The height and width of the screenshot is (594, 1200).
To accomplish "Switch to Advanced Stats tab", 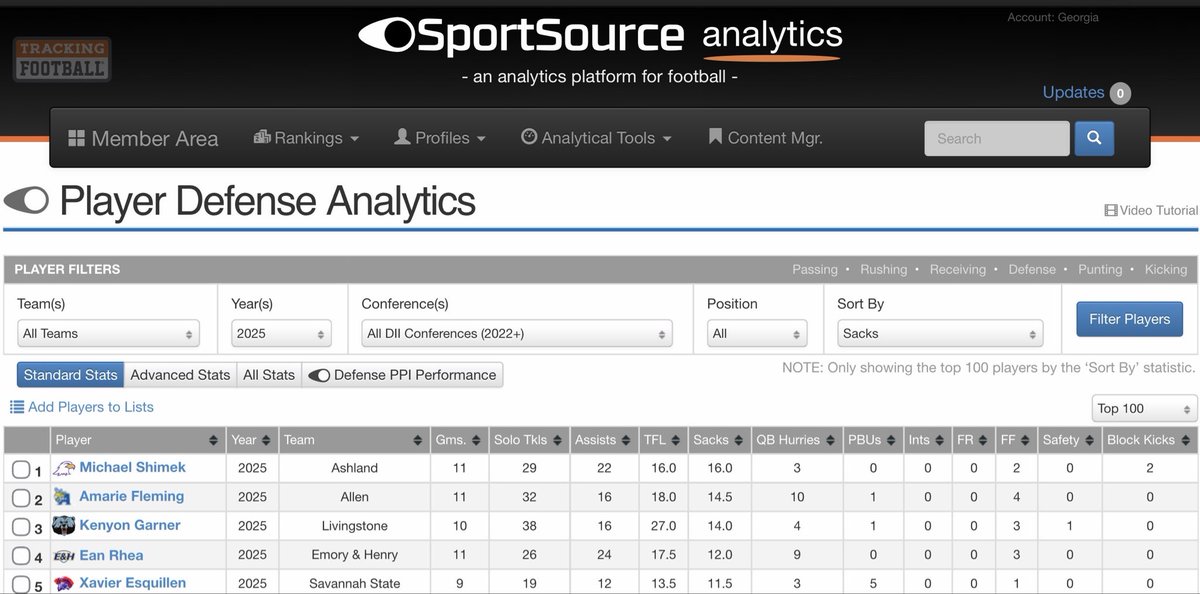I will point(180,375).
